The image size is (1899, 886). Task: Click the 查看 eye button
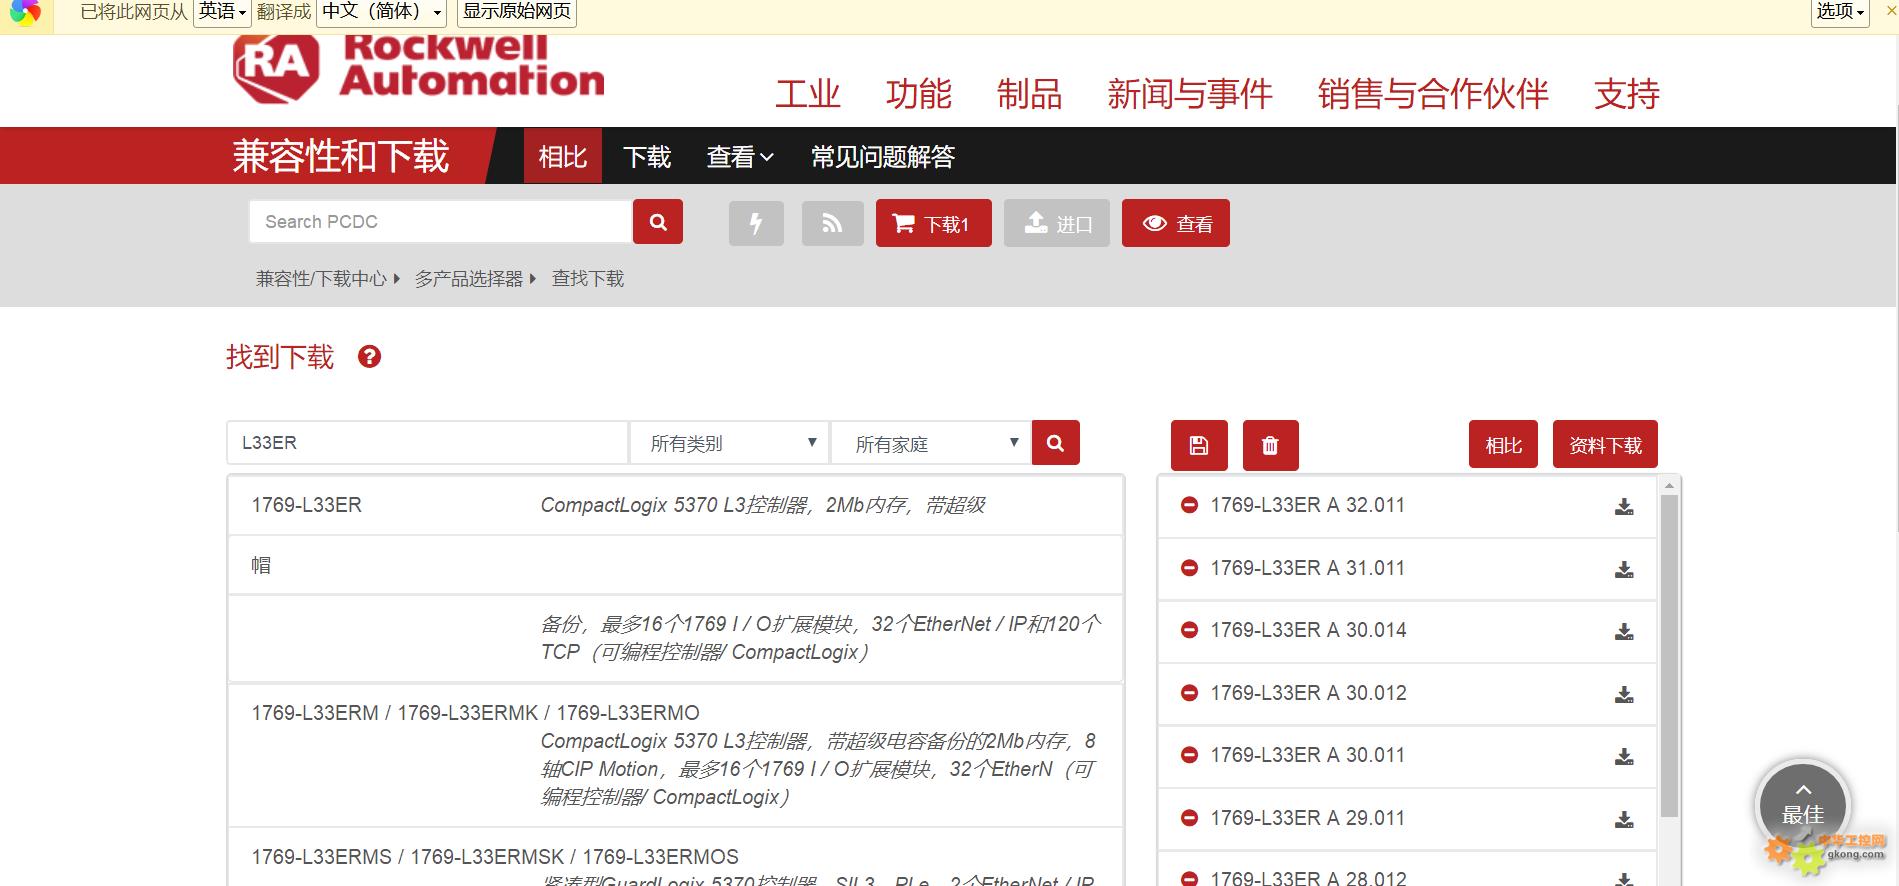1176,223
